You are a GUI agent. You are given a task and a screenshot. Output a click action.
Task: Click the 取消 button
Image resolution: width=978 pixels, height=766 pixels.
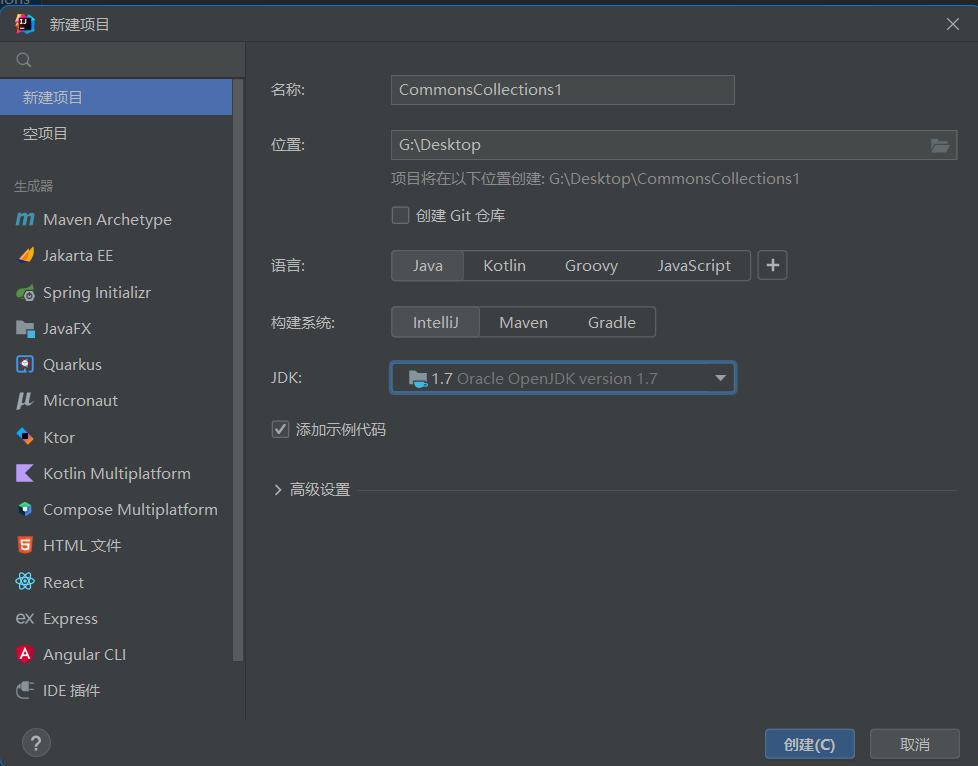(x=914, y=744)
